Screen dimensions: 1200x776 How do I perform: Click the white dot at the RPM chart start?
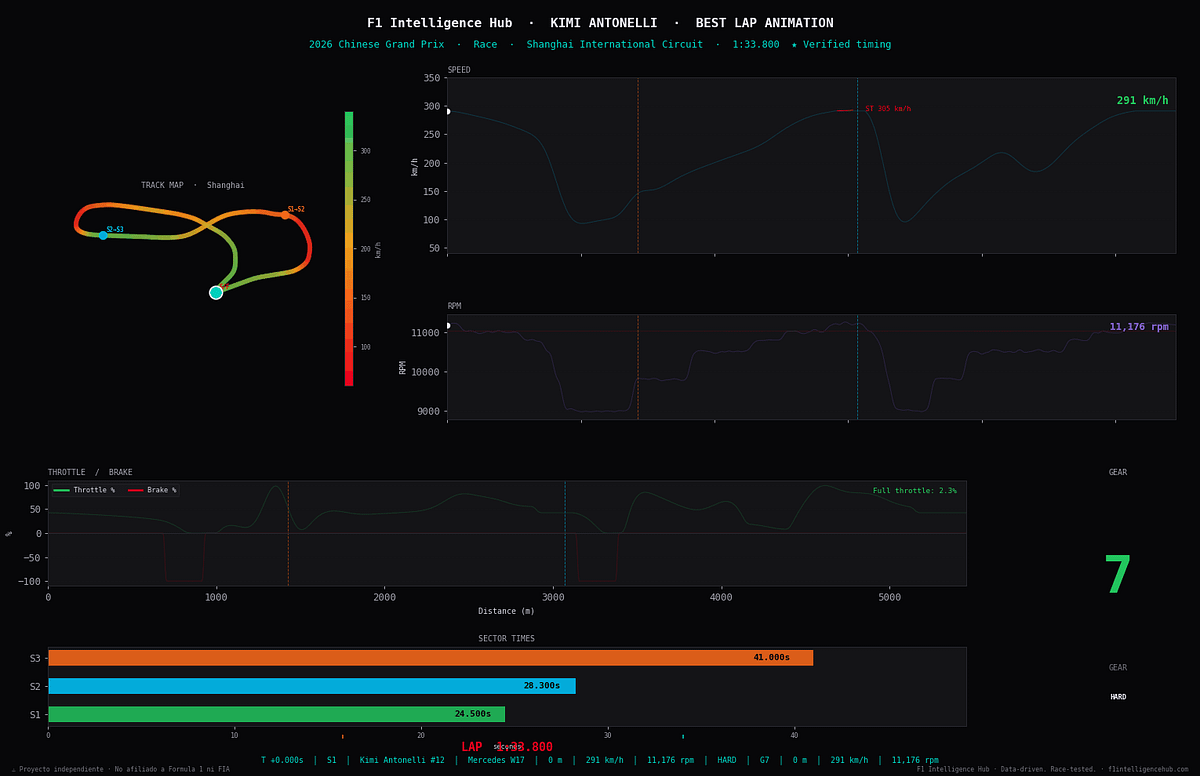447,326
